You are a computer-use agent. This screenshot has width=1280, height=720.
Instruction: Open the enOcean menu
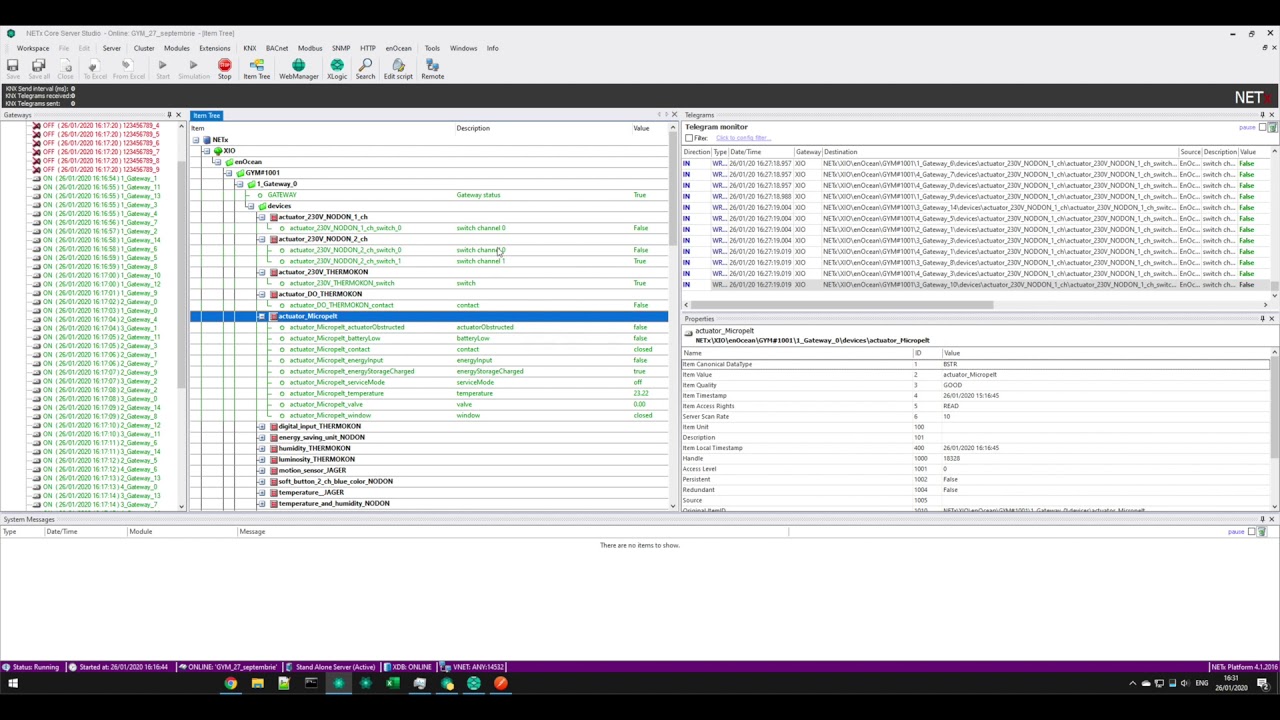click(398, 48)
